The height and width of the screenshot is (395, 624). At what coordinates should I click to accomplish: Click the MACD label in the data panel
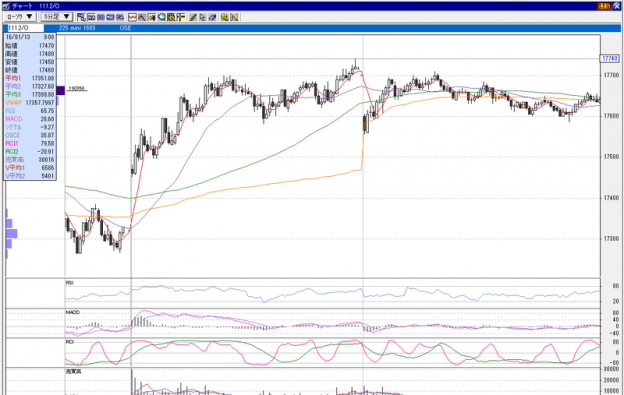pos(14,119)
